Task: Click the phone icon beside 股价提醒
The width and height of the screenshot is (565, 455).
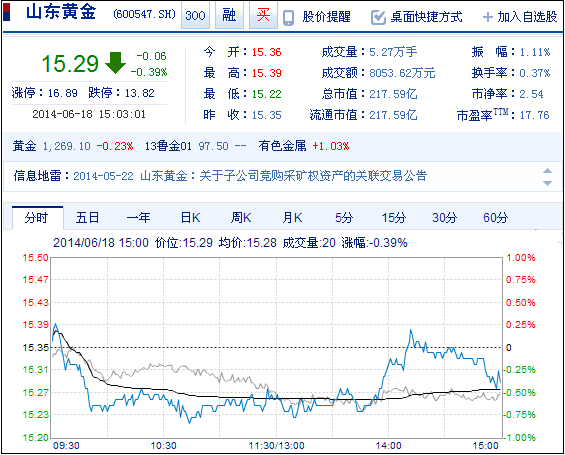Action: 288,17
